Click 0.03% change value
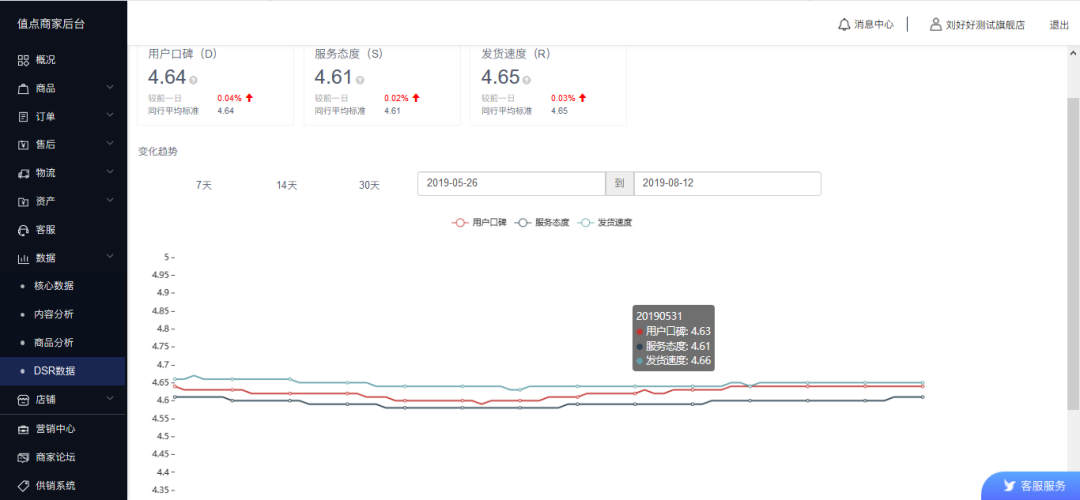This screenshot has height=500, width=1080. click(x=563, y=98)
